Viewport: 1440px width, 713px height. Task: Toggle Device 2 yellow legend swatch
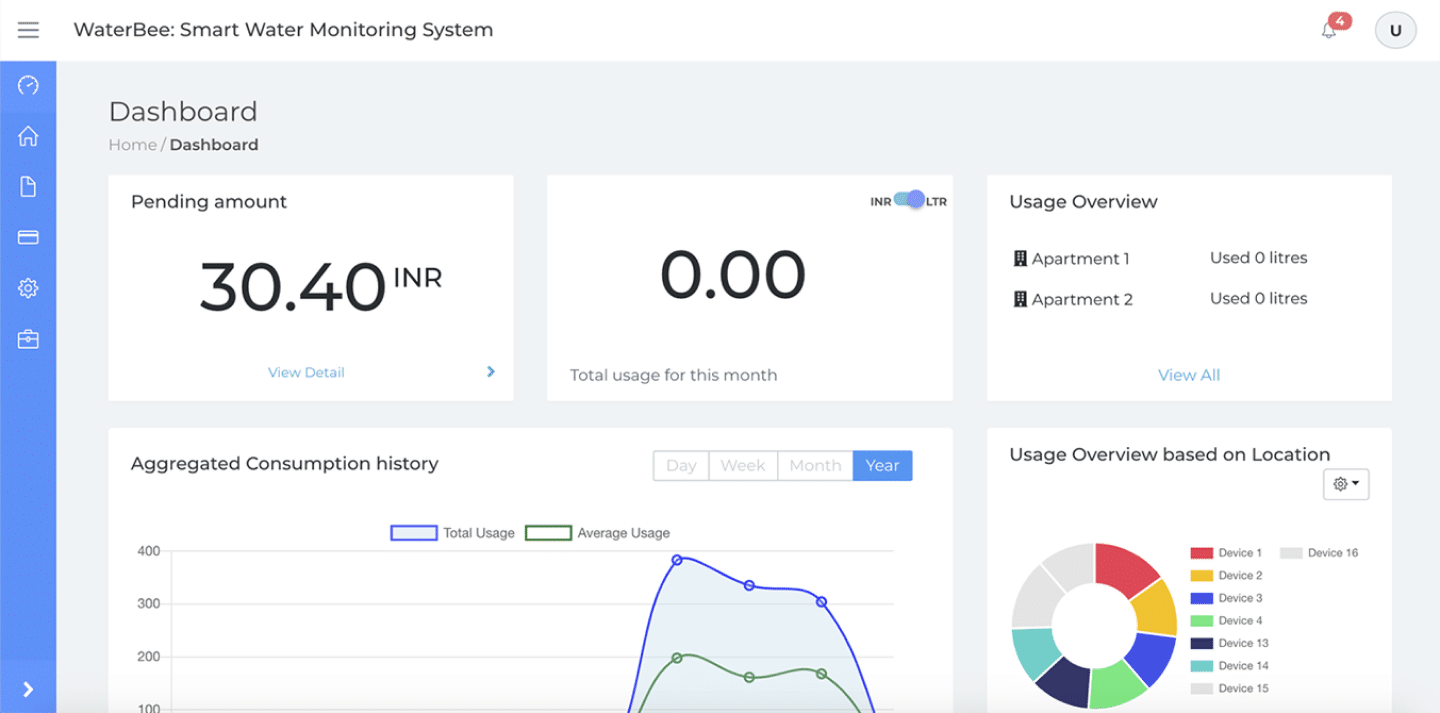click(x=1201, y=576)
